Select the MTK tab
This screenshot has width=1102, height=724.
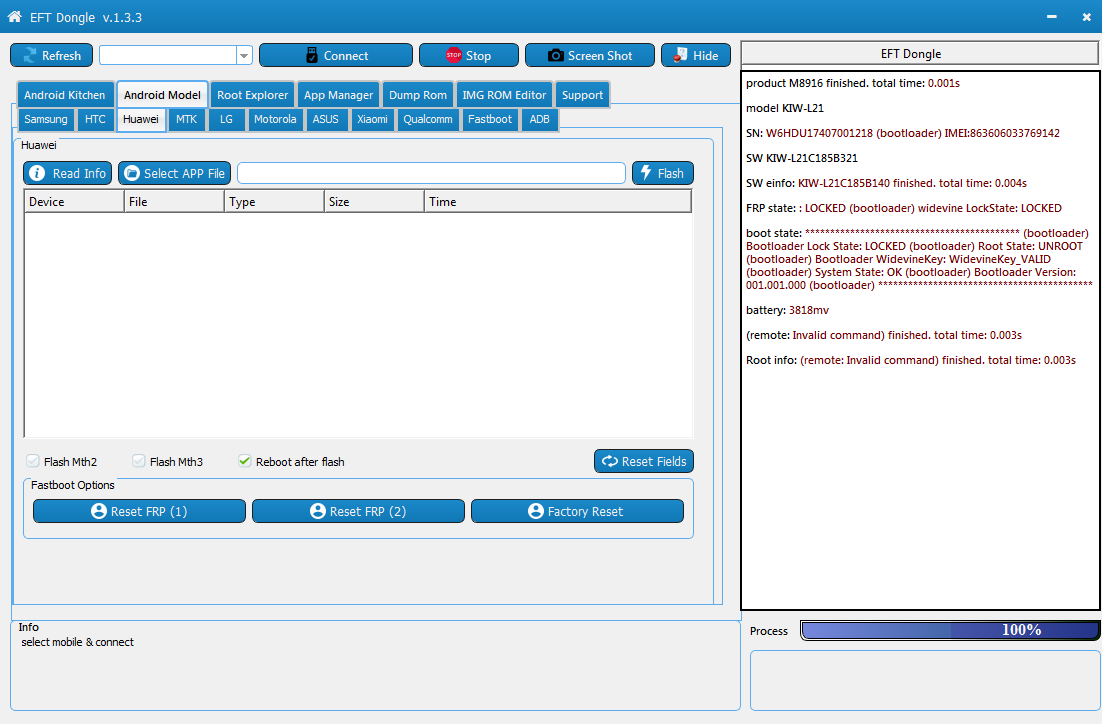coord(186,119)
